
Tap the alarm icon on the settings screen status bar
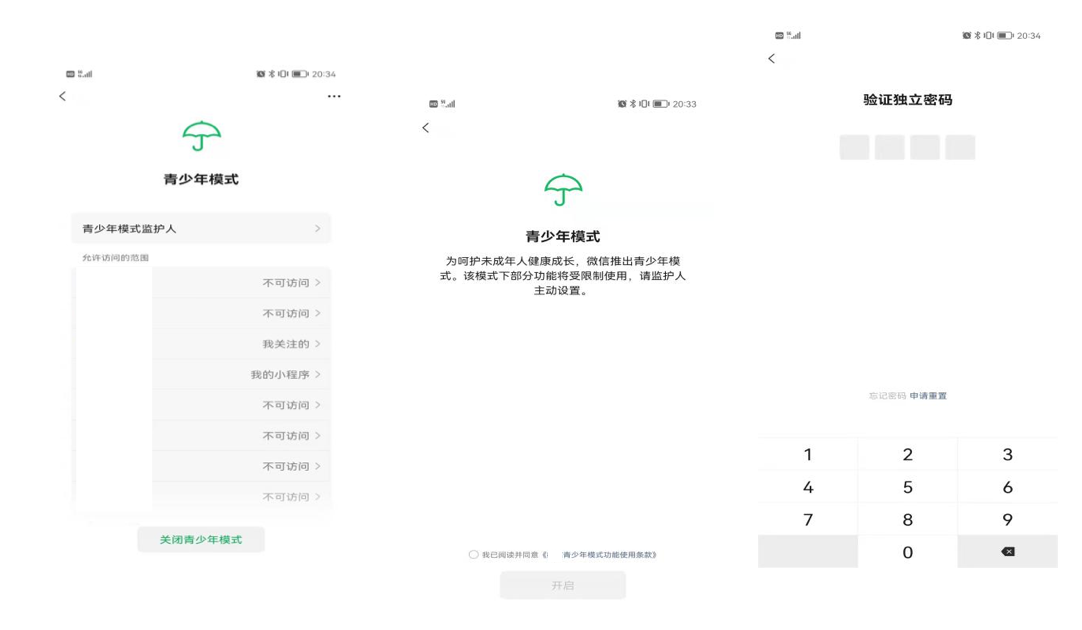click(x=261, y=74)
